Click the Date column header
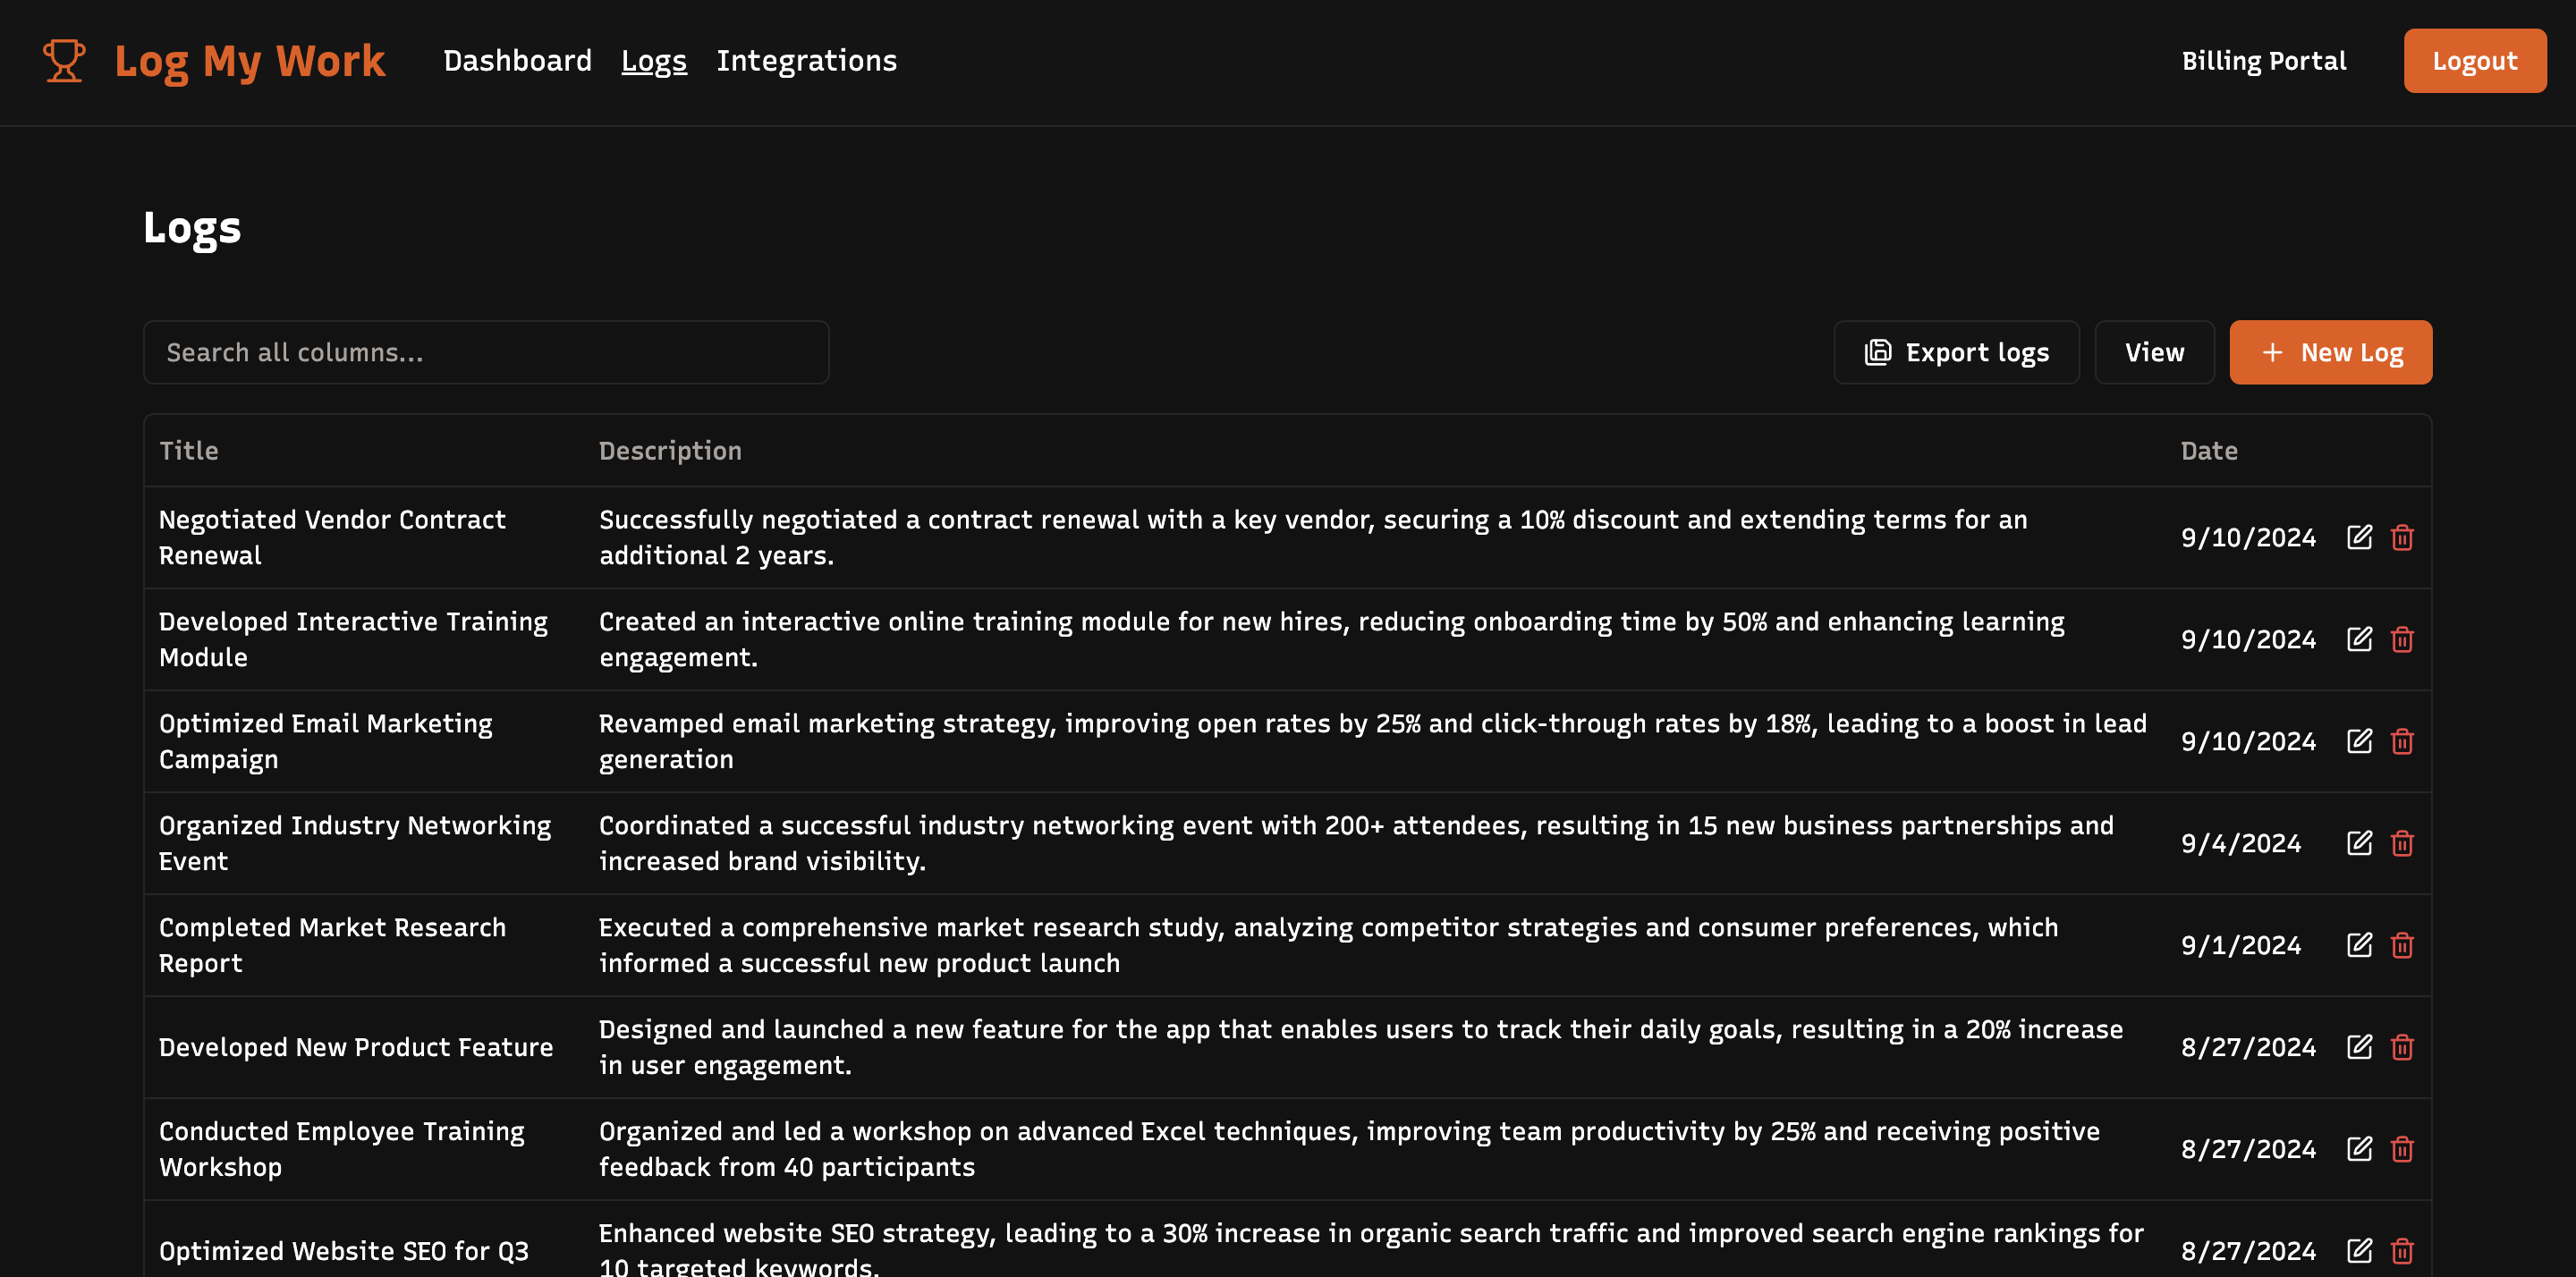The image size is (2576, 1277). (x=2209, y=451)
